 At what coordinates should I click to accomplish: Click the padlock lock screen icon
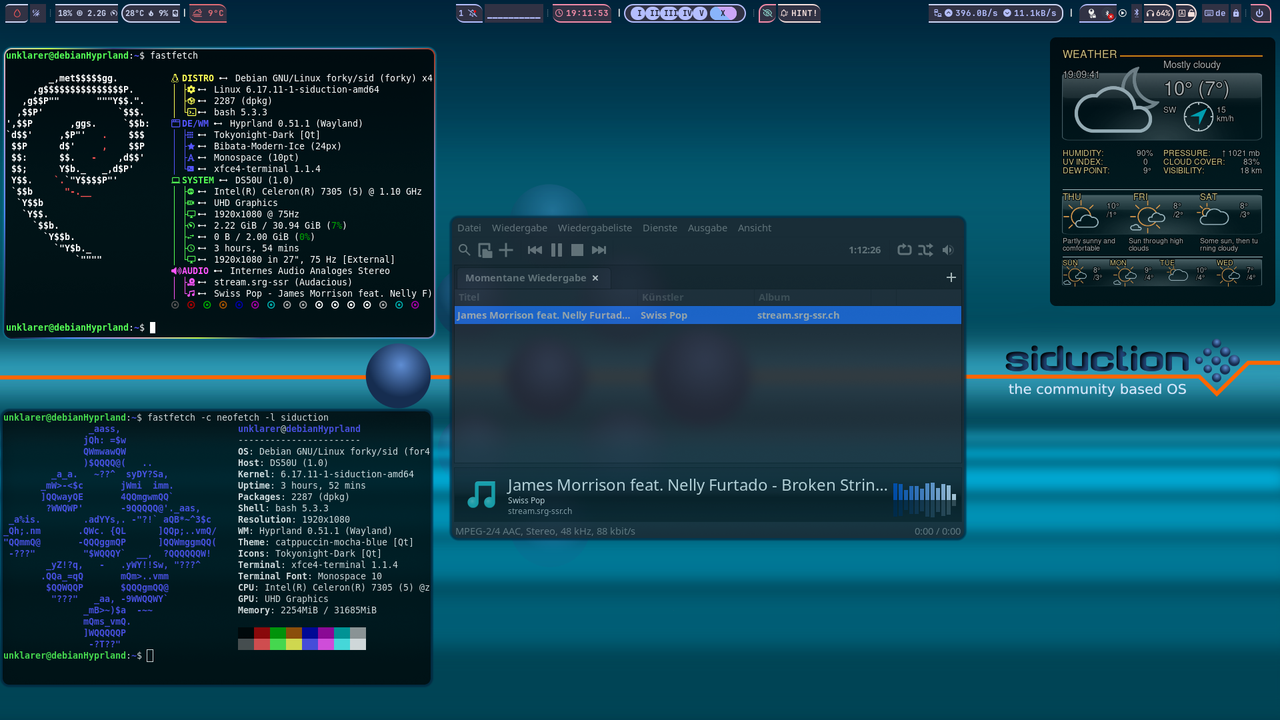[x=1236, y=13]
